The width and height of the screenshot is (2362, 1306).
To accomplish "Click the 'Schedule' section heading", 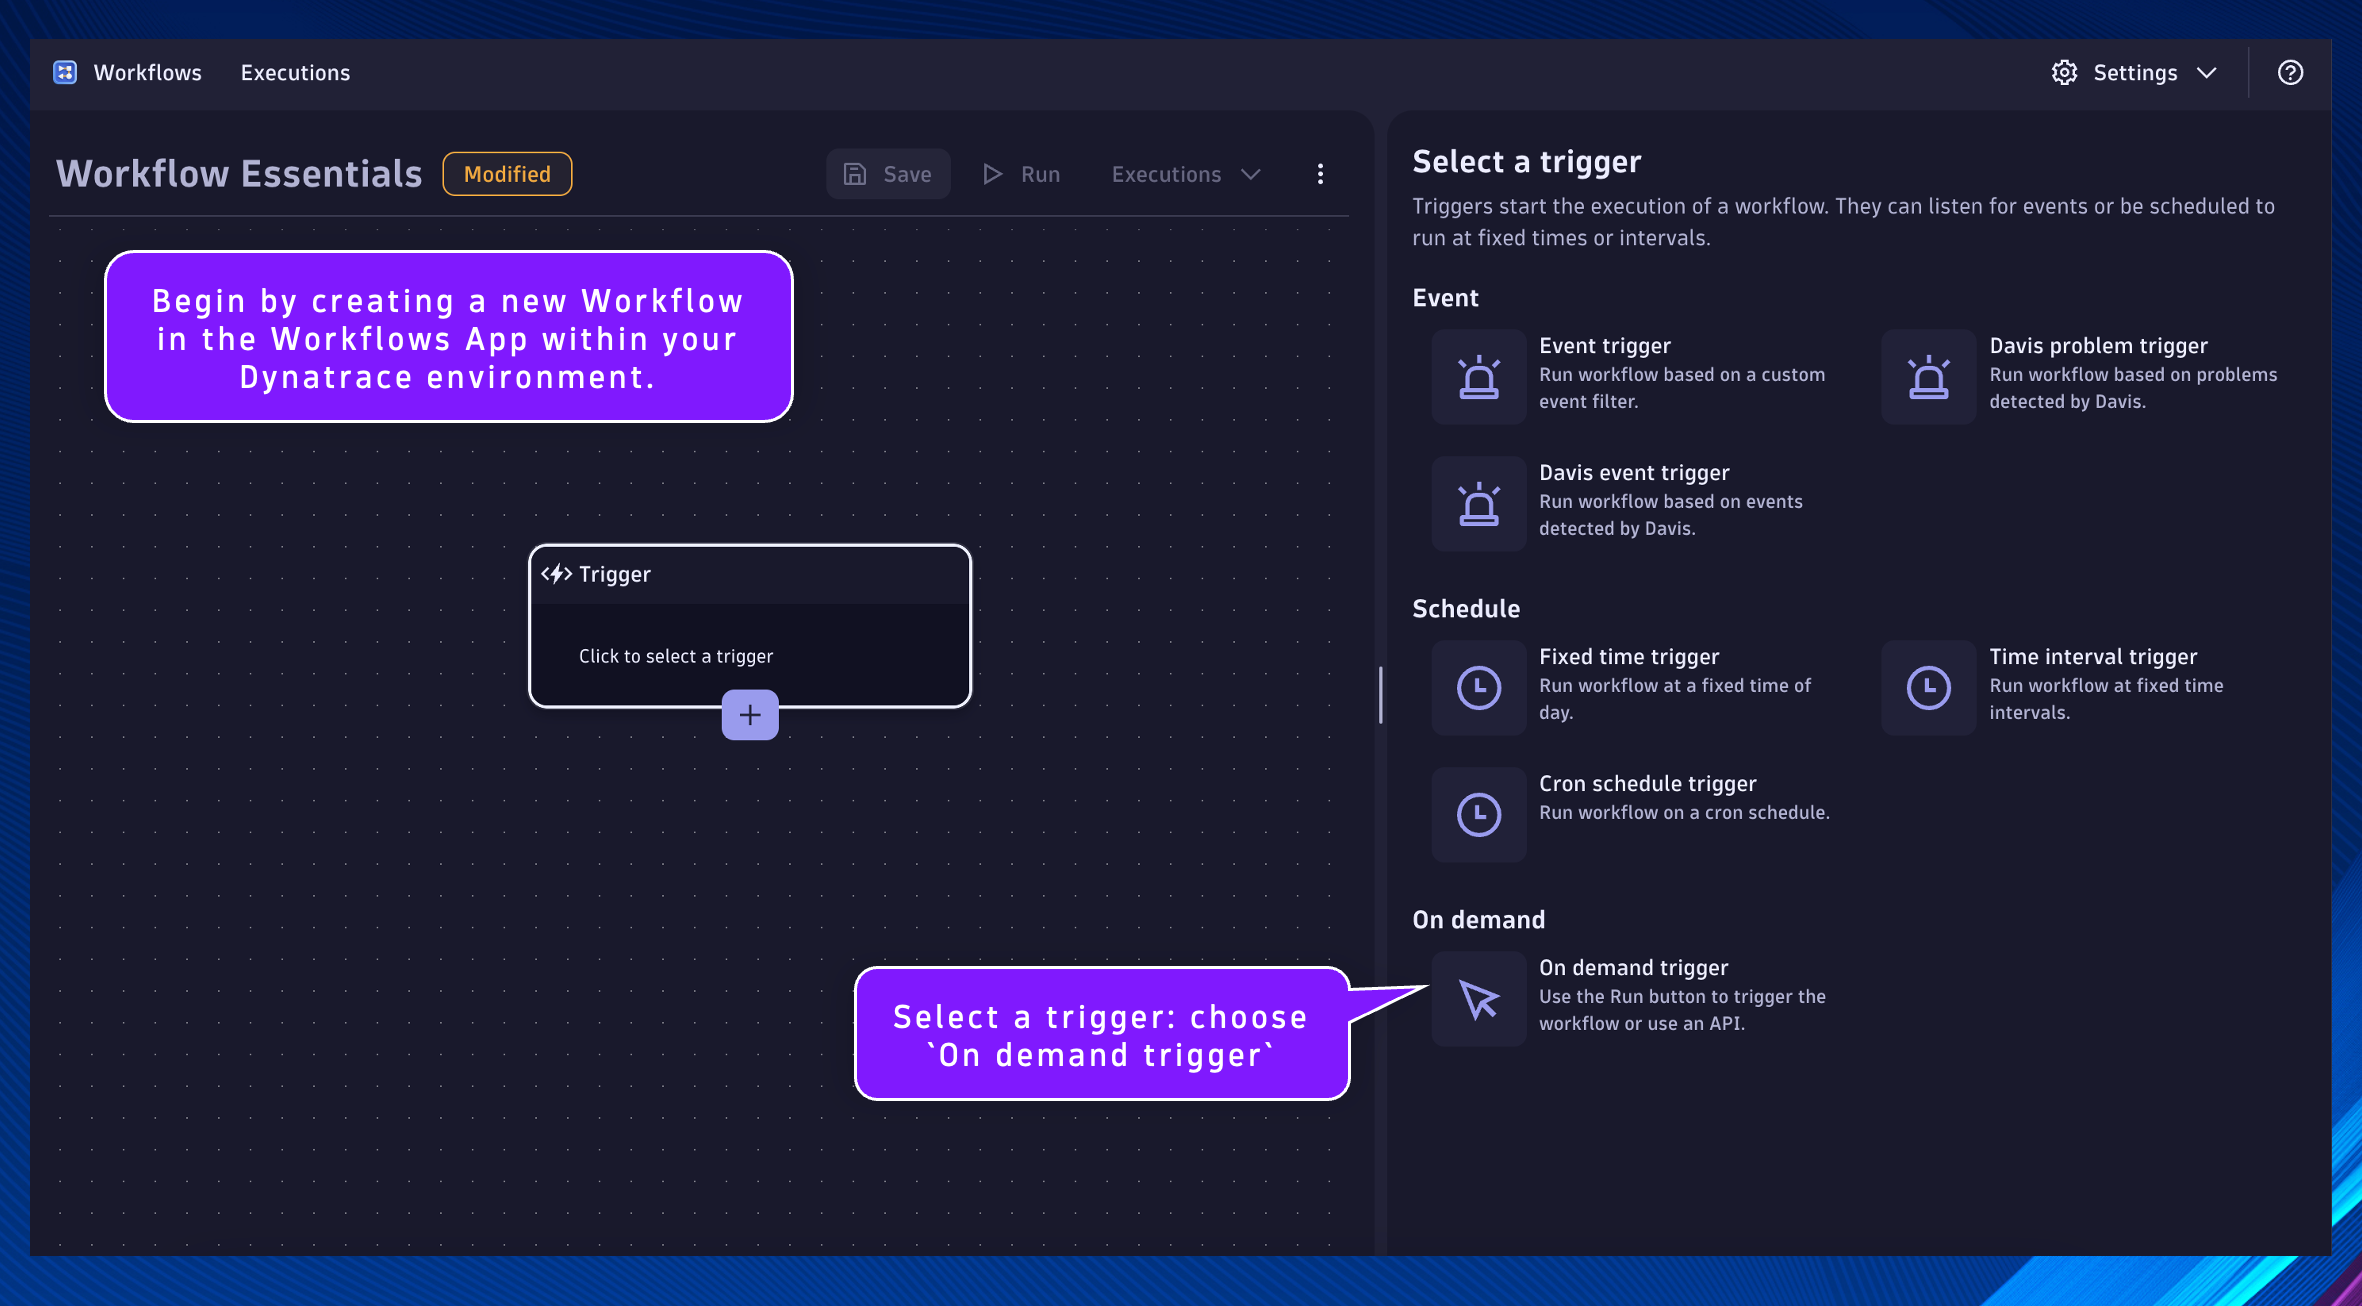I will pos(1465,609).
